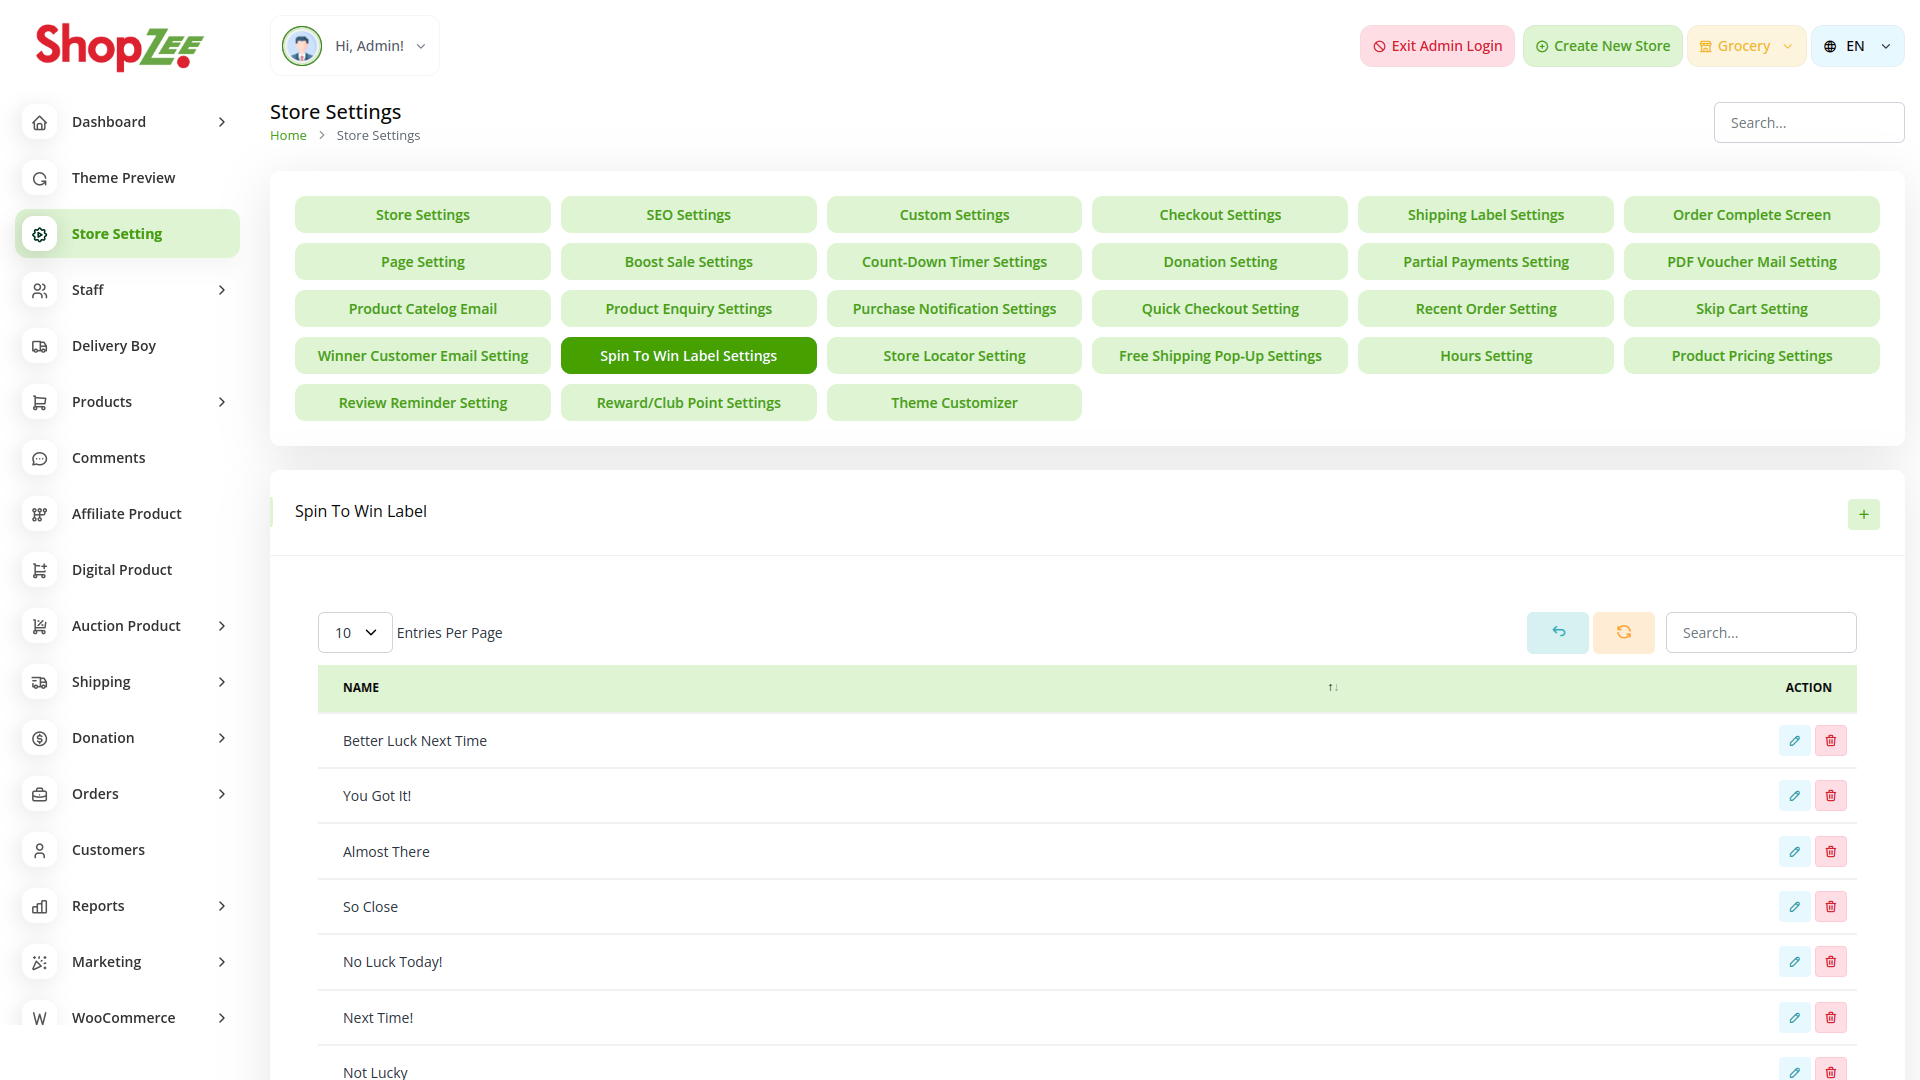Delete the You Got It! label
Image resolution: width=1920 pixels, height=1080 pixels.
(x=1830, y=796)
